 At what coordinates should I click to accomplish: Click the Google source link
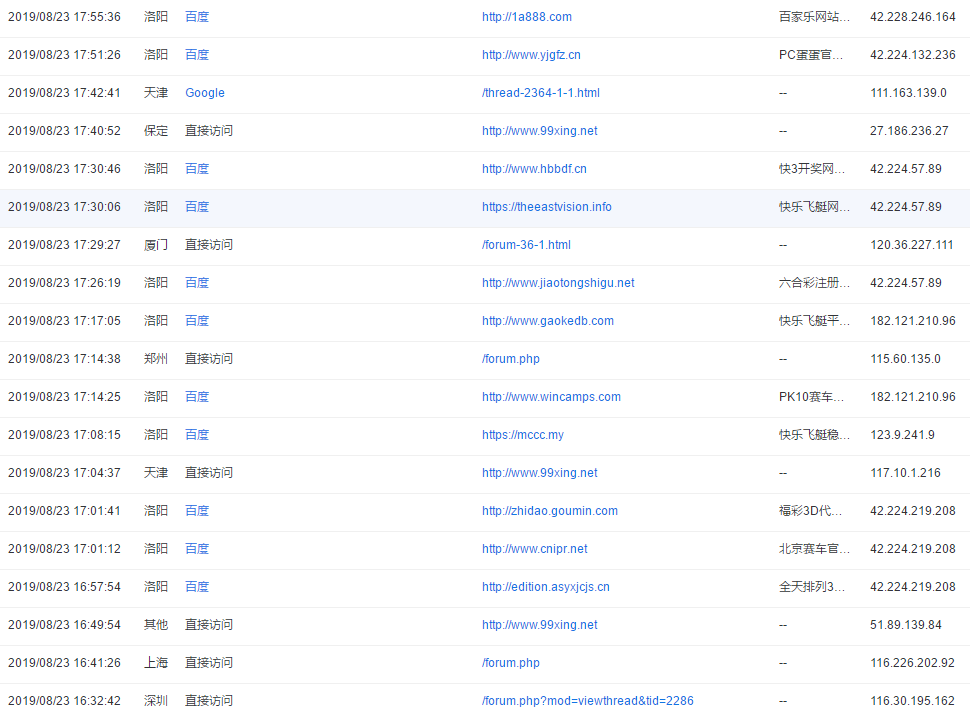point(205,93)
